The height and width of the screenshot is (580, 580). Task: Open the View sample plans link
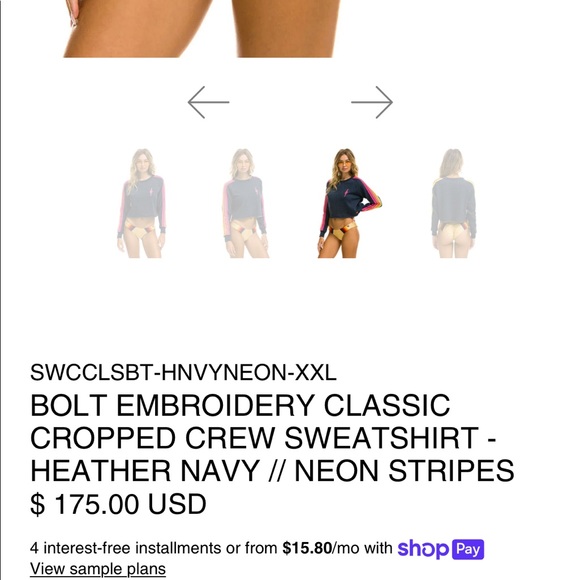pyautogui.click(x=98, y=569)
